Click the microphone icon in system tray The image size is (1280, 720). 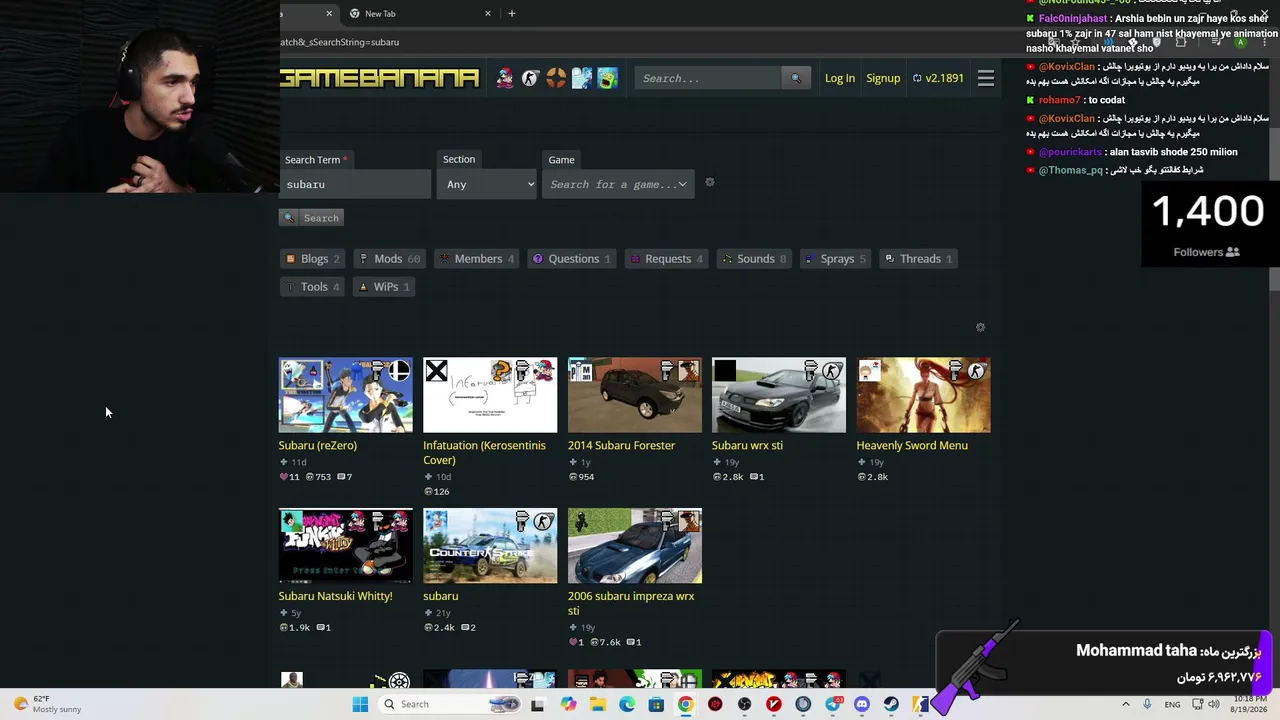(x=1147, y=704)
